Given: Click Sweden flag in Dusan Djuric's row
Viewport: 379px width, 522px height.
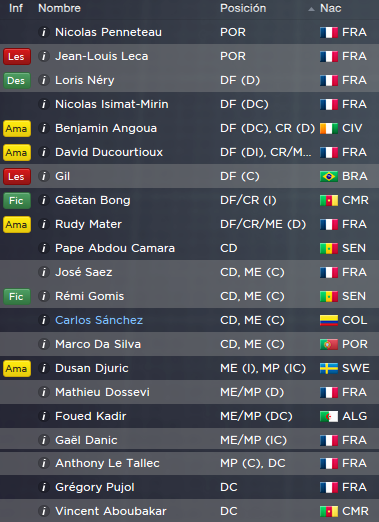Looking at the screenshot, I should pos(329,368).
